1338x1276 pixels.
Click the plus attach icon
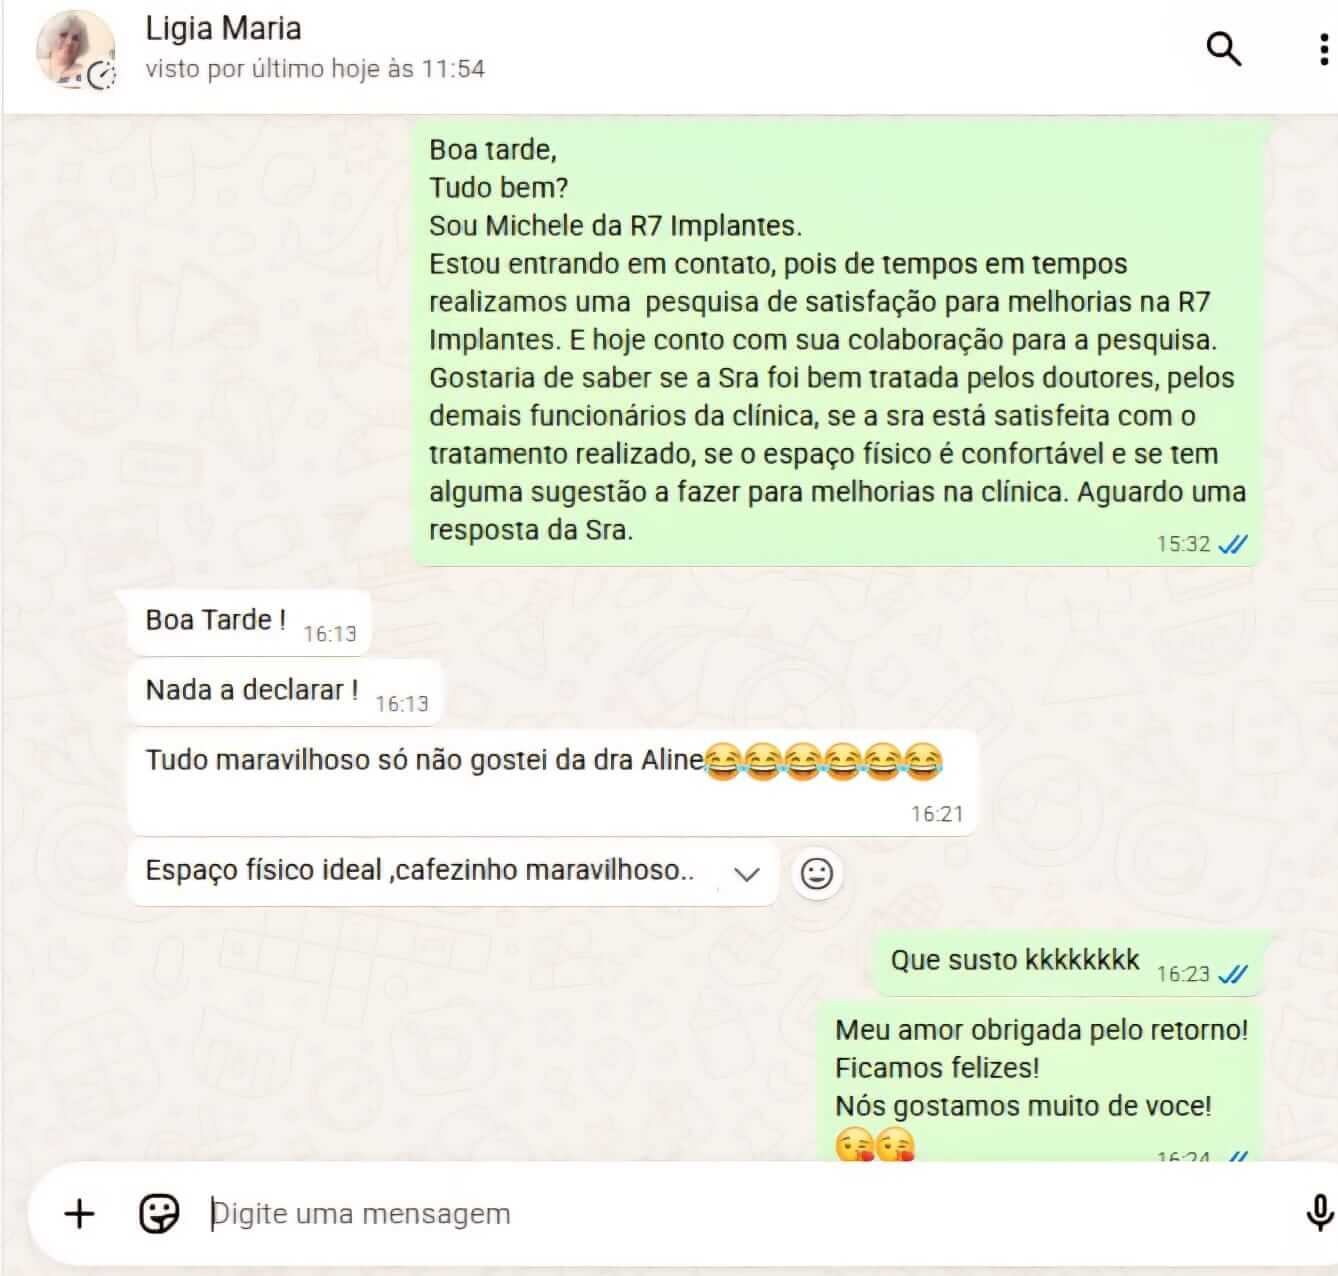pos(79,1214)
